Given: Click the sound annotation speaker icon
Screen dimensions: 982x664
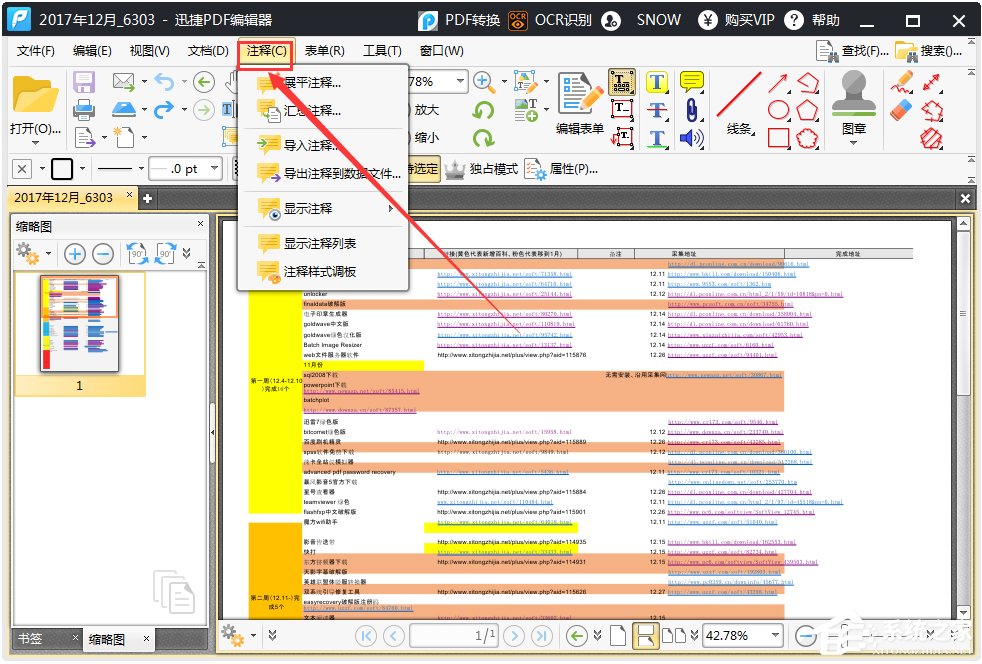Looking at the screenshot, I should [x=691, y=138].
